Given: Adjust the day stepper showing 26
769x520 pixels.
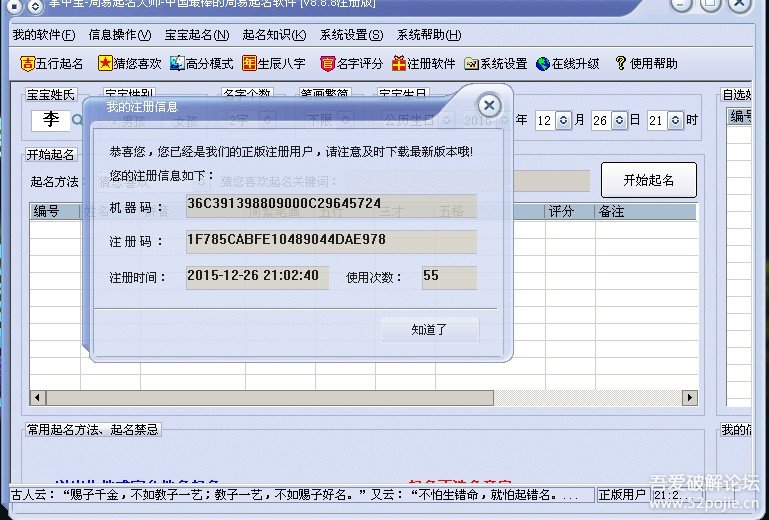Looking at the screenshot, I should coord(619,120).
